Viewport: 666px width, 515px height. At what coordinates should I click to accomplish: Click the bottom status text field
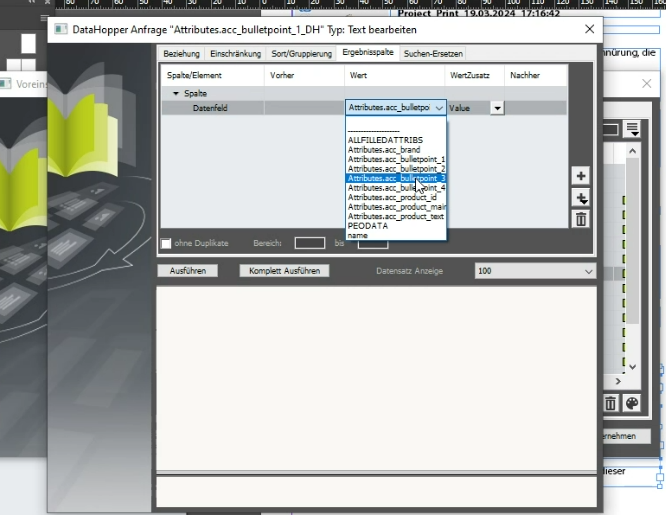pyautogui.click(x=376, y=491)
